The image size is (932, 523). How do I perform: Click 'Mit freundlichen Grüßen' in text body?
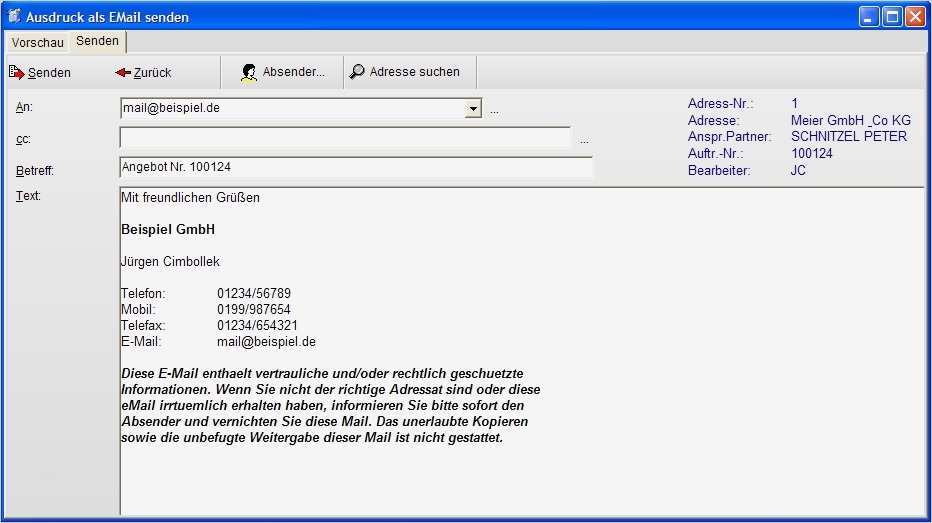click(x=190, y=197)
